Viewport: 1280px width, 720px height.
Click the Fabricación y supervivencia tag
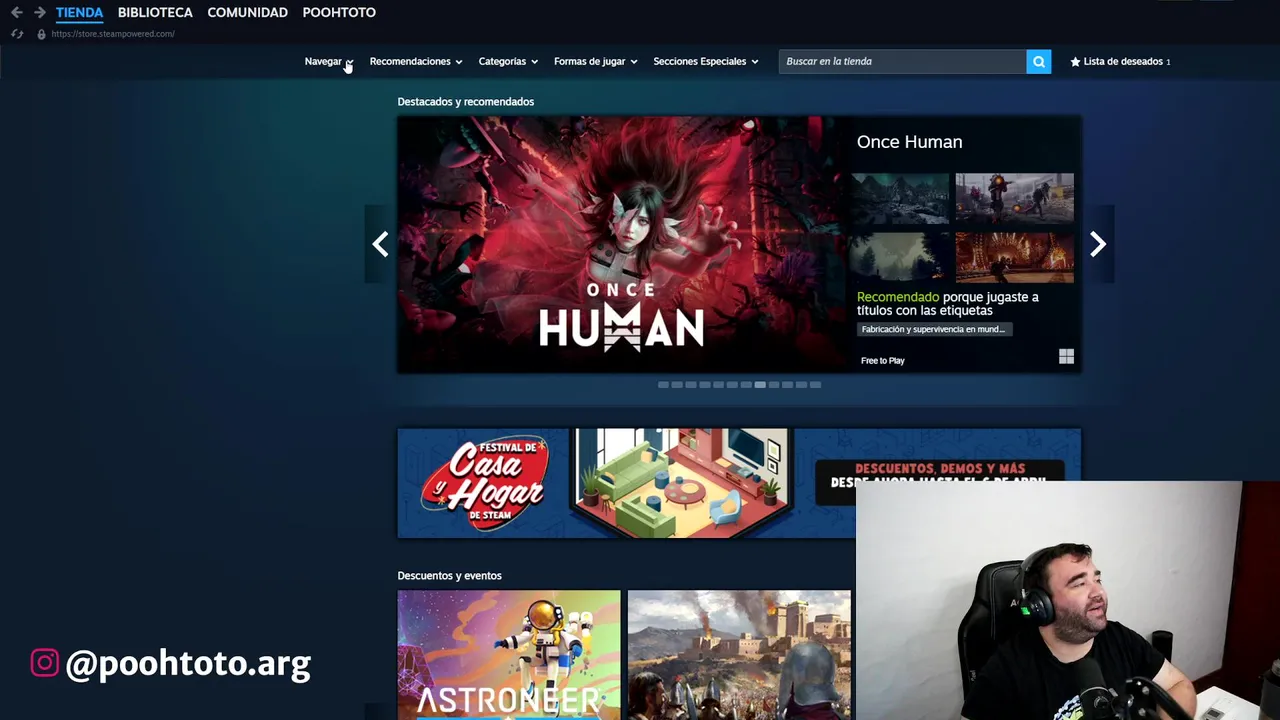pos(934,329)
